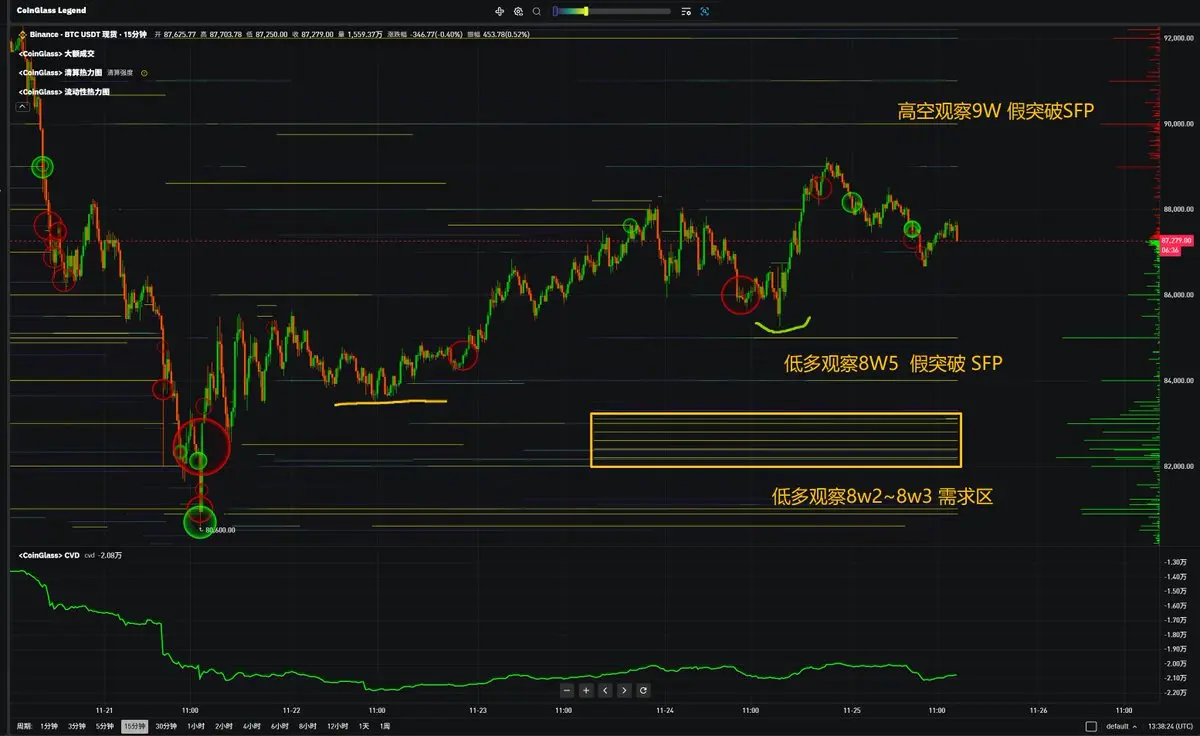Viewport: 1200px width, 736px height.
Task: Click the 90,000.00 price axis label
Action: click(x=1179, y=124)
